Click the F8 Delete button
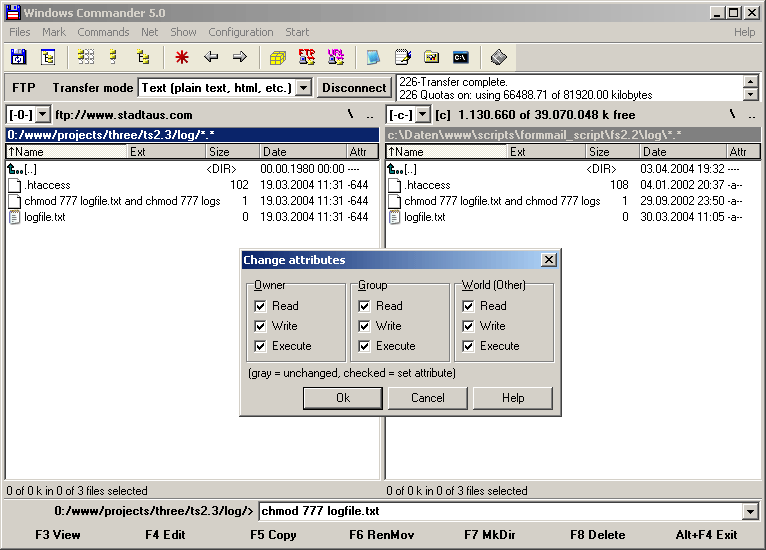 click(x=597, y=535)
